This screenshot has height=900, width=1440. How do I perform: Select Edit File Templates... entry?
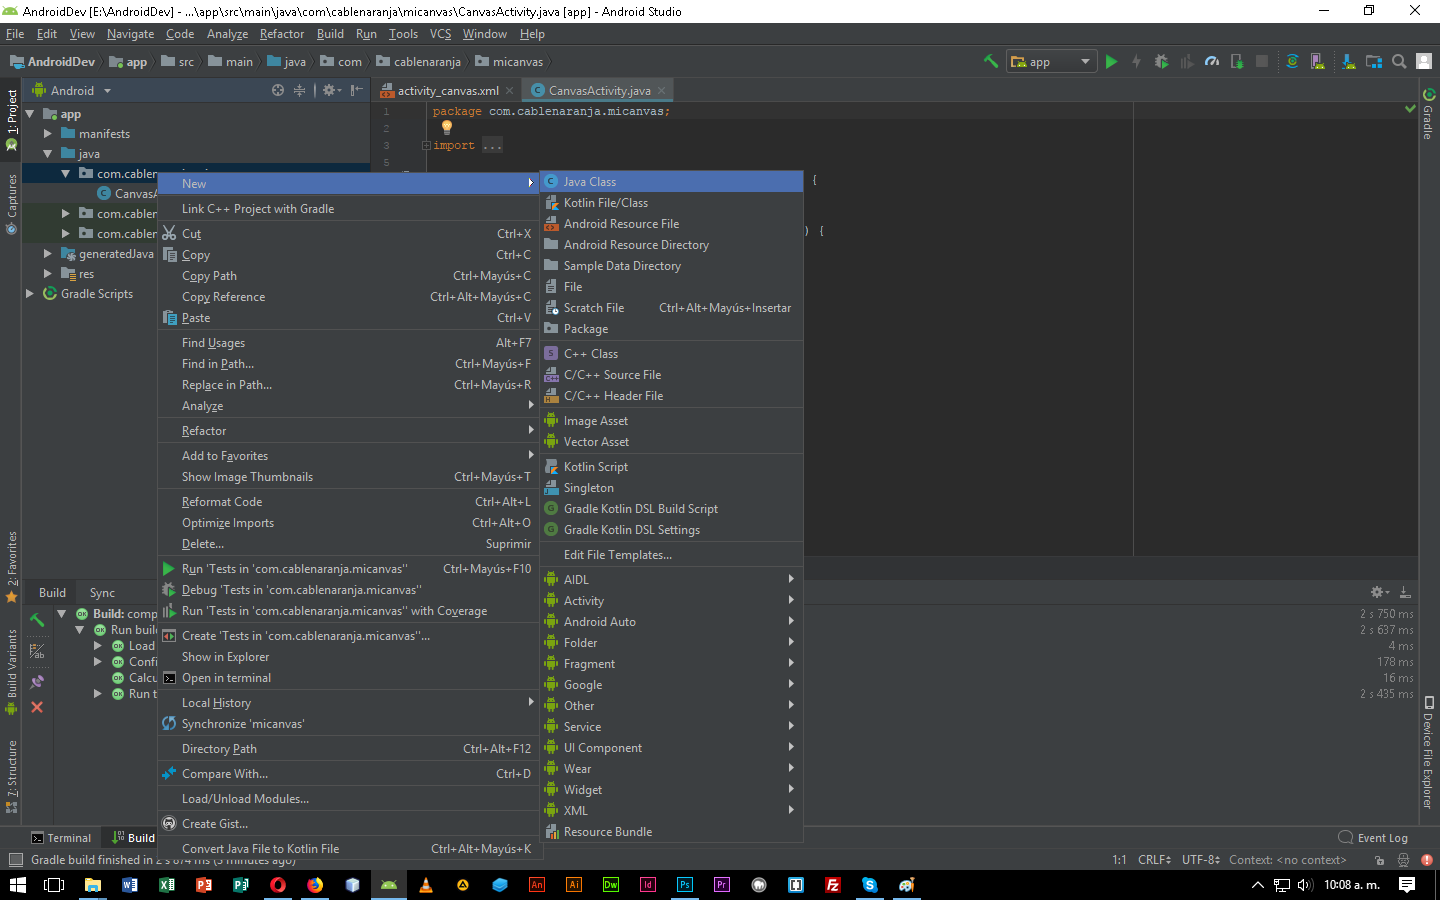[x=671, y=555]
